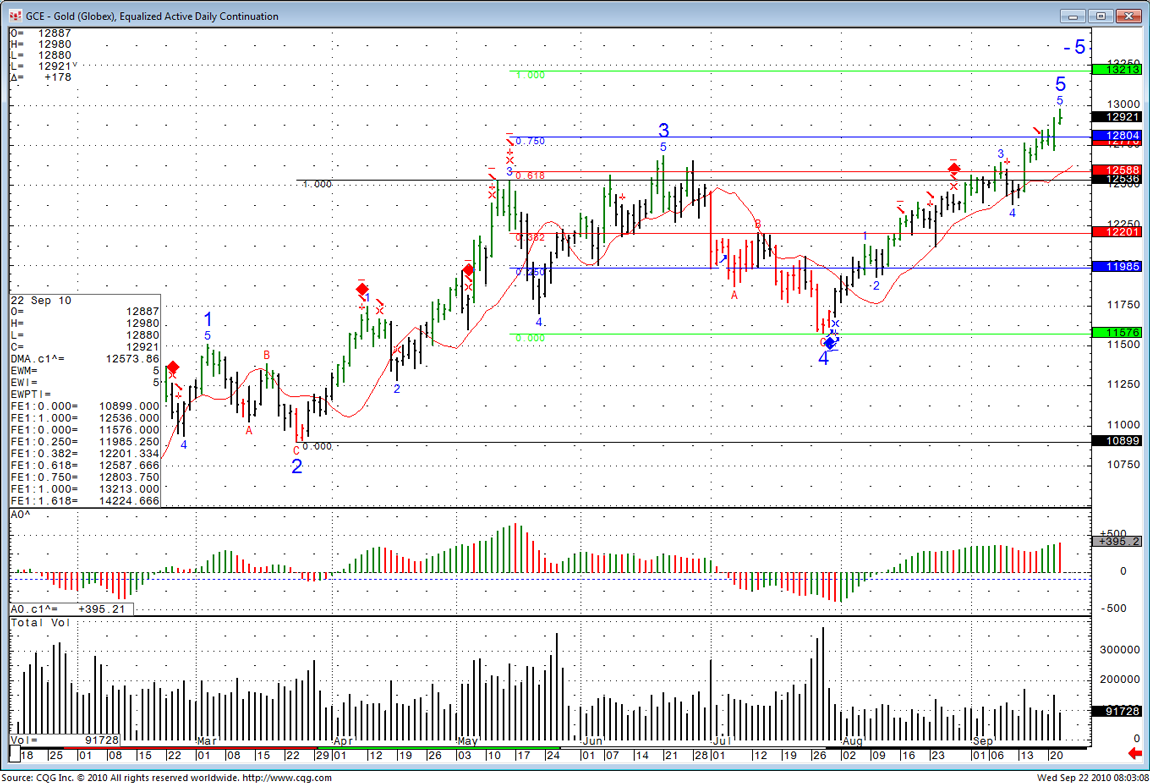Select the AO^ study label
Image resolution: width=1150 pixels, height=784 pixels.
click(19, 514)
